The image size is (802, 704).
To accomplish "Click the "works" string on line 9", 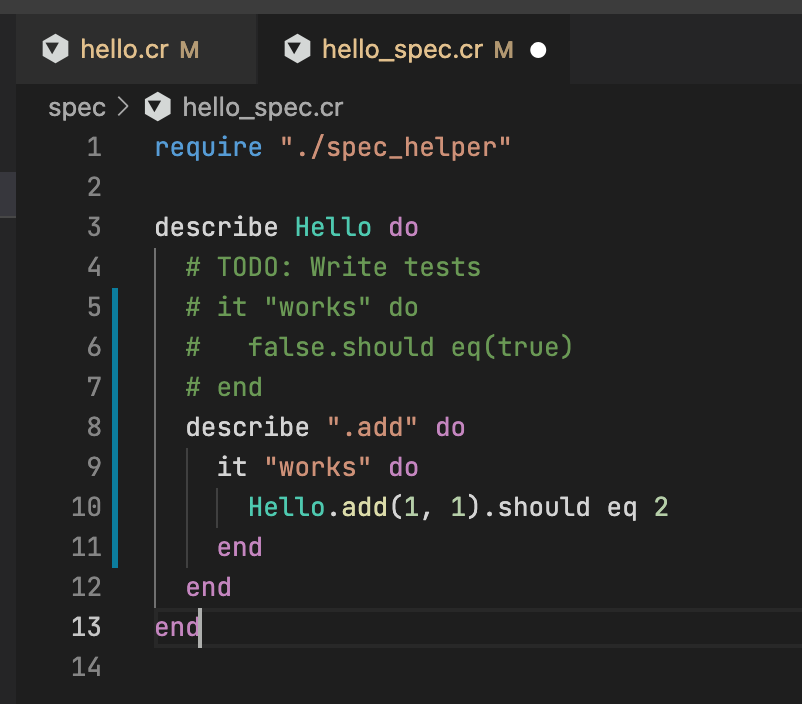I will 318,467.
